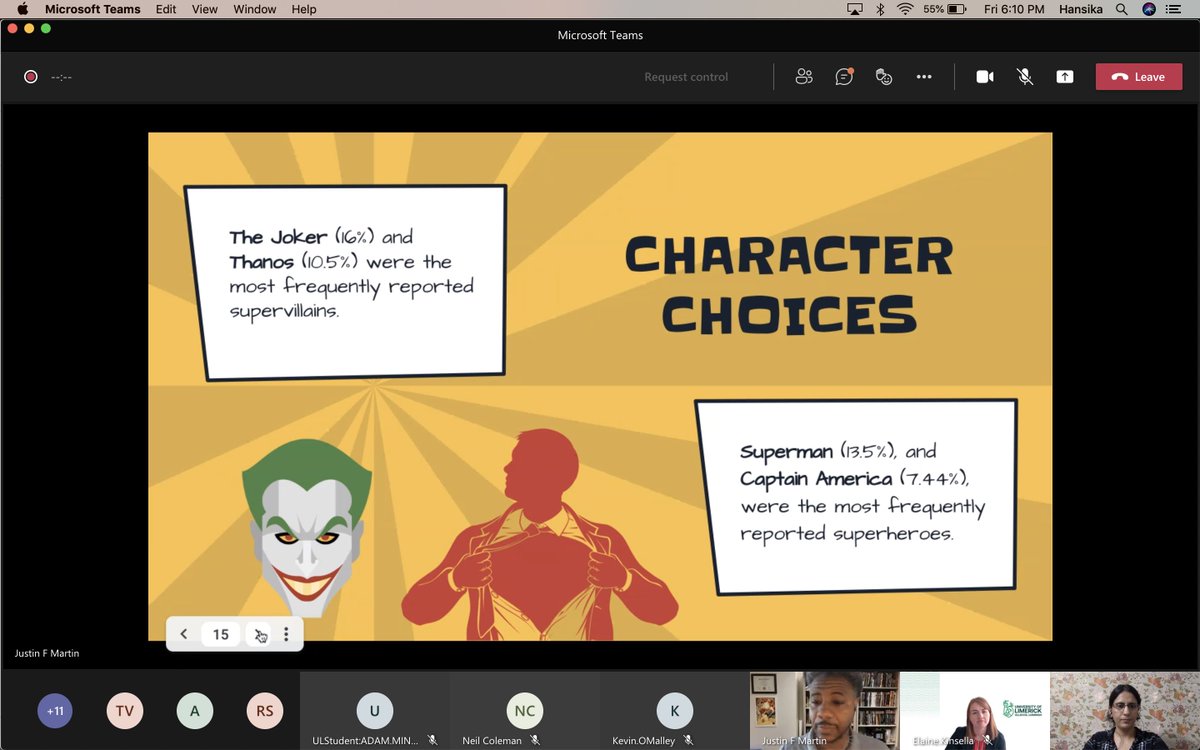1200x750 pixels.
Task: Open the Window menu
Action: [255, 9]
